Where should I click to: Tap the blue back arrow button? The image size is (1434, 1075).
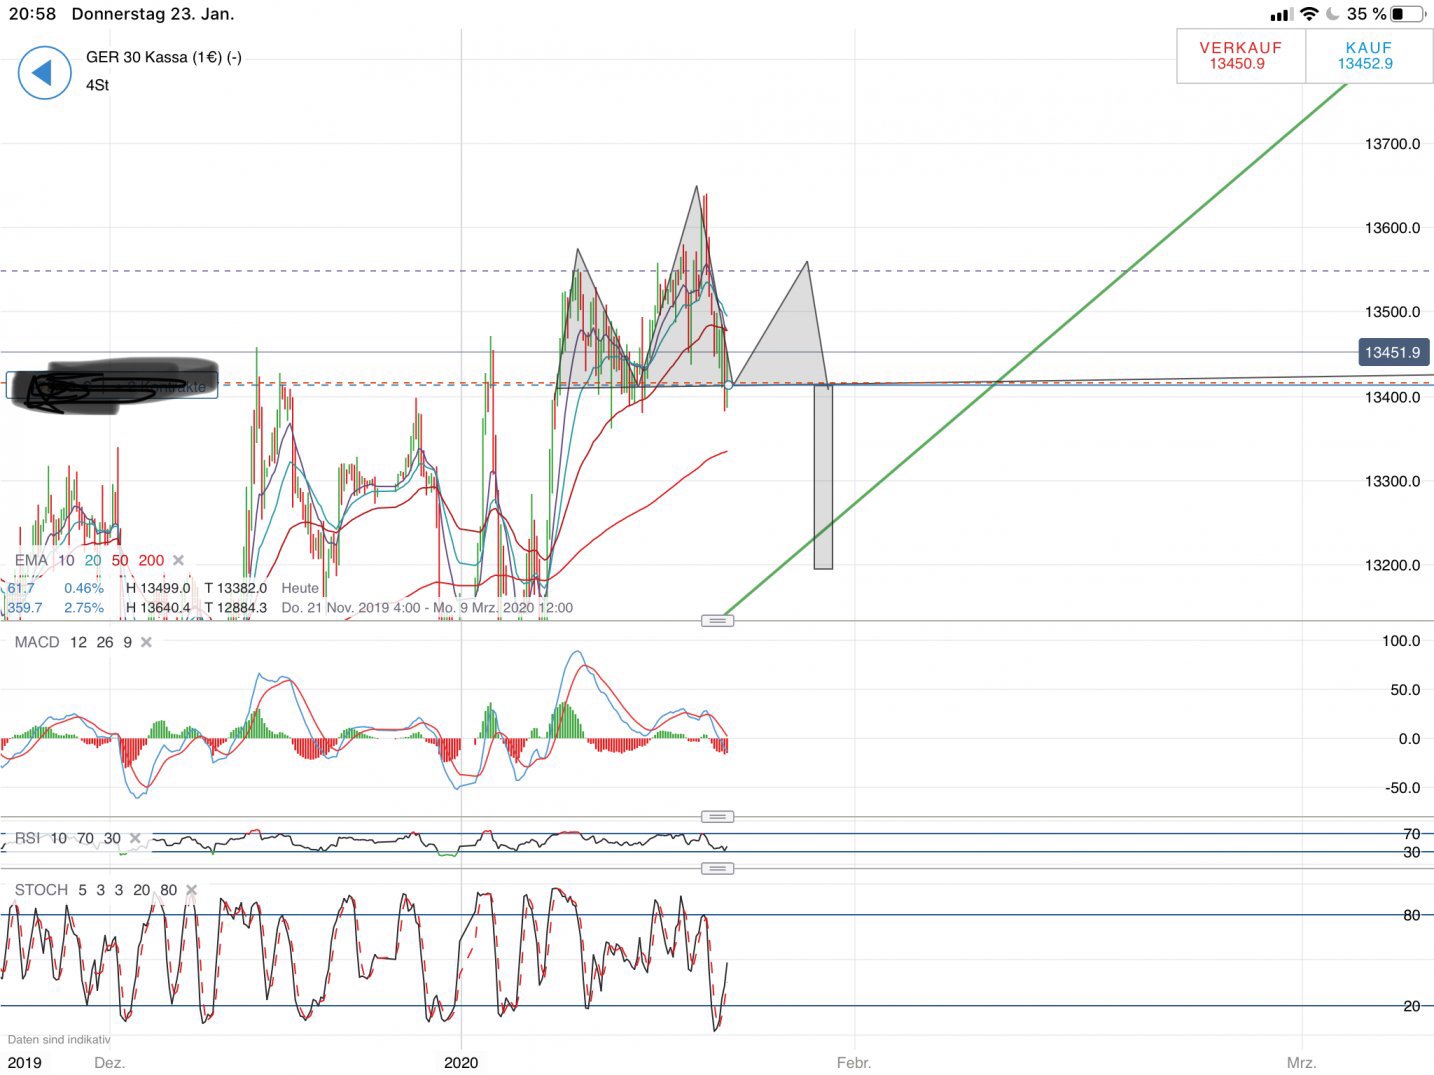tap(43, 73)
